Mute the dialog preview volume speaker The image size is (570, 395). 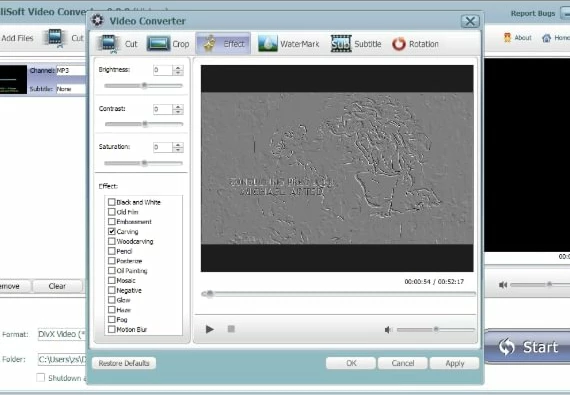388,330
